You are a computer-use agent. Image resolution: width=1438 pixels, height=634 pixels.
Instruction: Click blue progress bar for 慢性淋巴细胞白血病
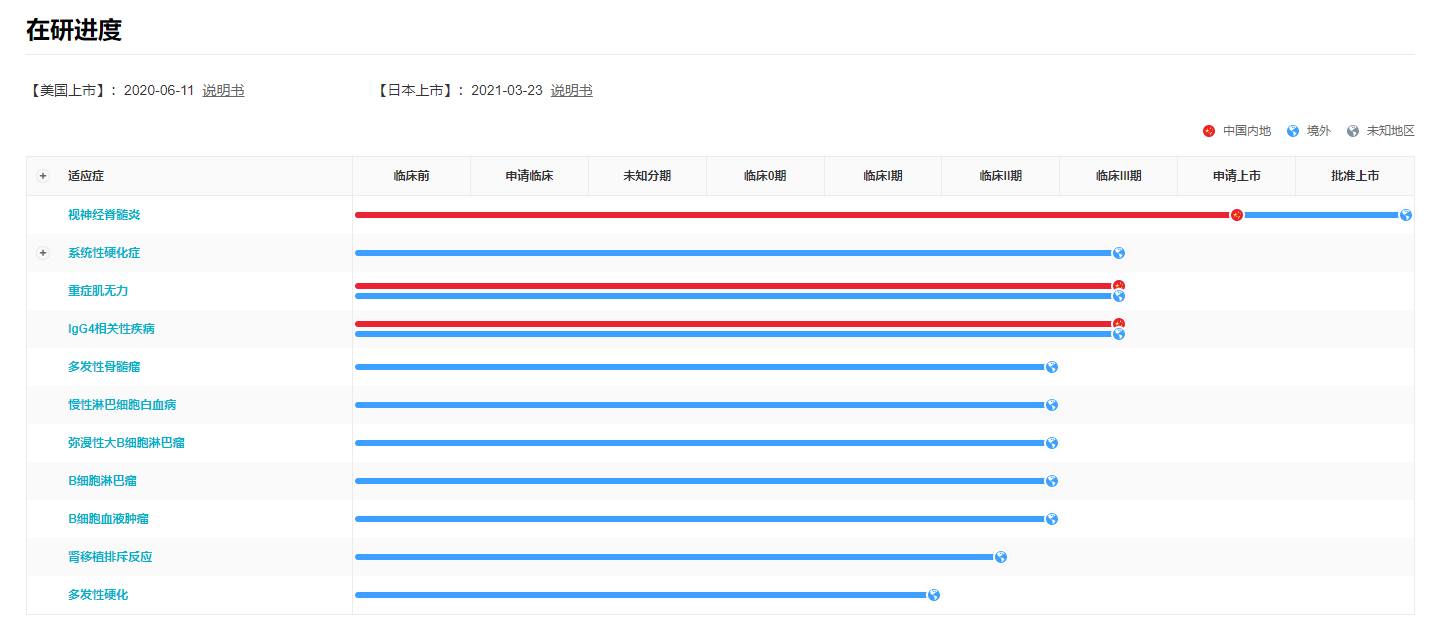[700, 405]
